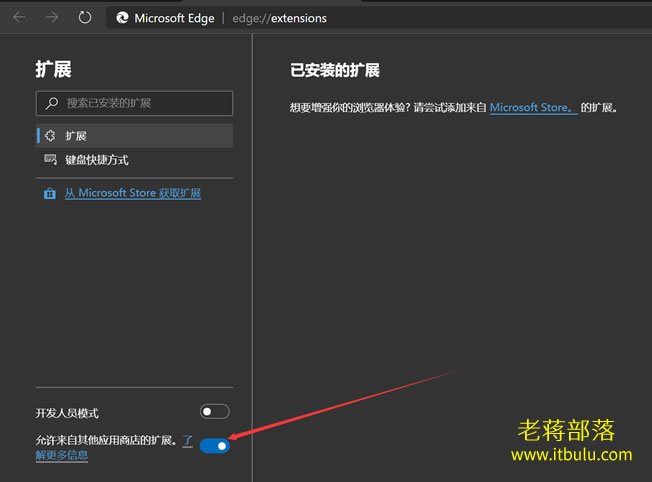Click the 已安装的扩展 heading
Viewport: 652px width, 482px height.
[335, 70]
